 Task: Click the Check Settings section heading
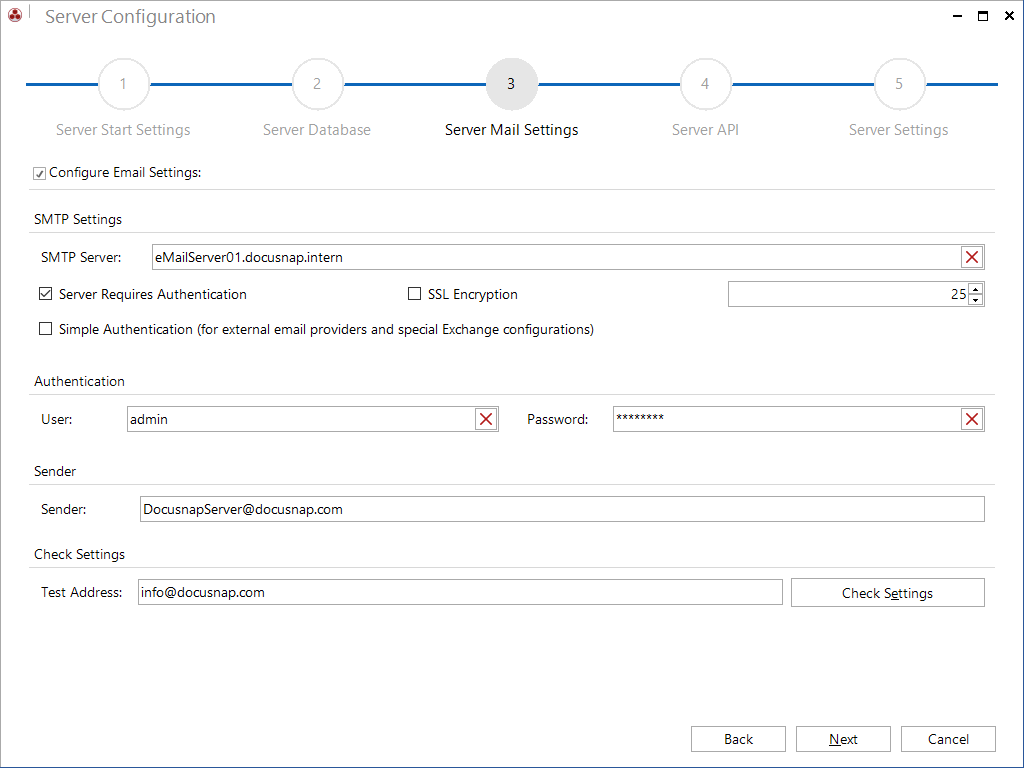click(79, 554)
